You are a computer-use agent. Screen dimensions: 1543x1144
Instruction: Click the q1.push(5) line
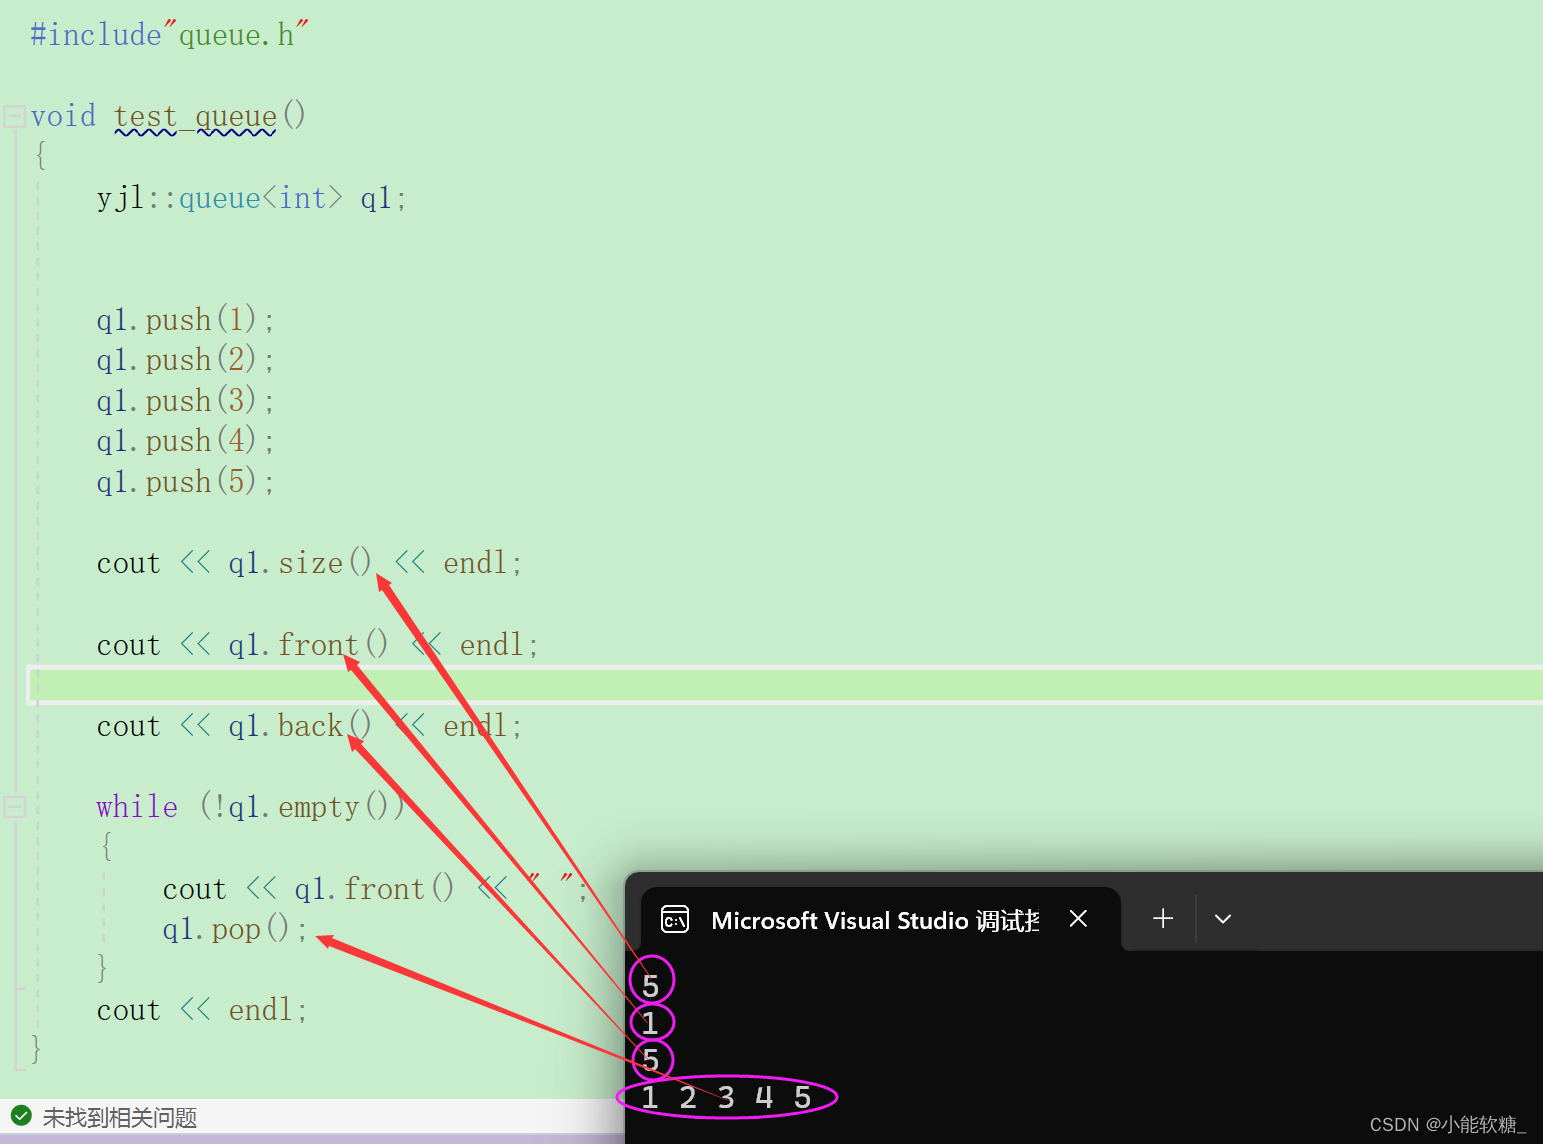[185, 482]
